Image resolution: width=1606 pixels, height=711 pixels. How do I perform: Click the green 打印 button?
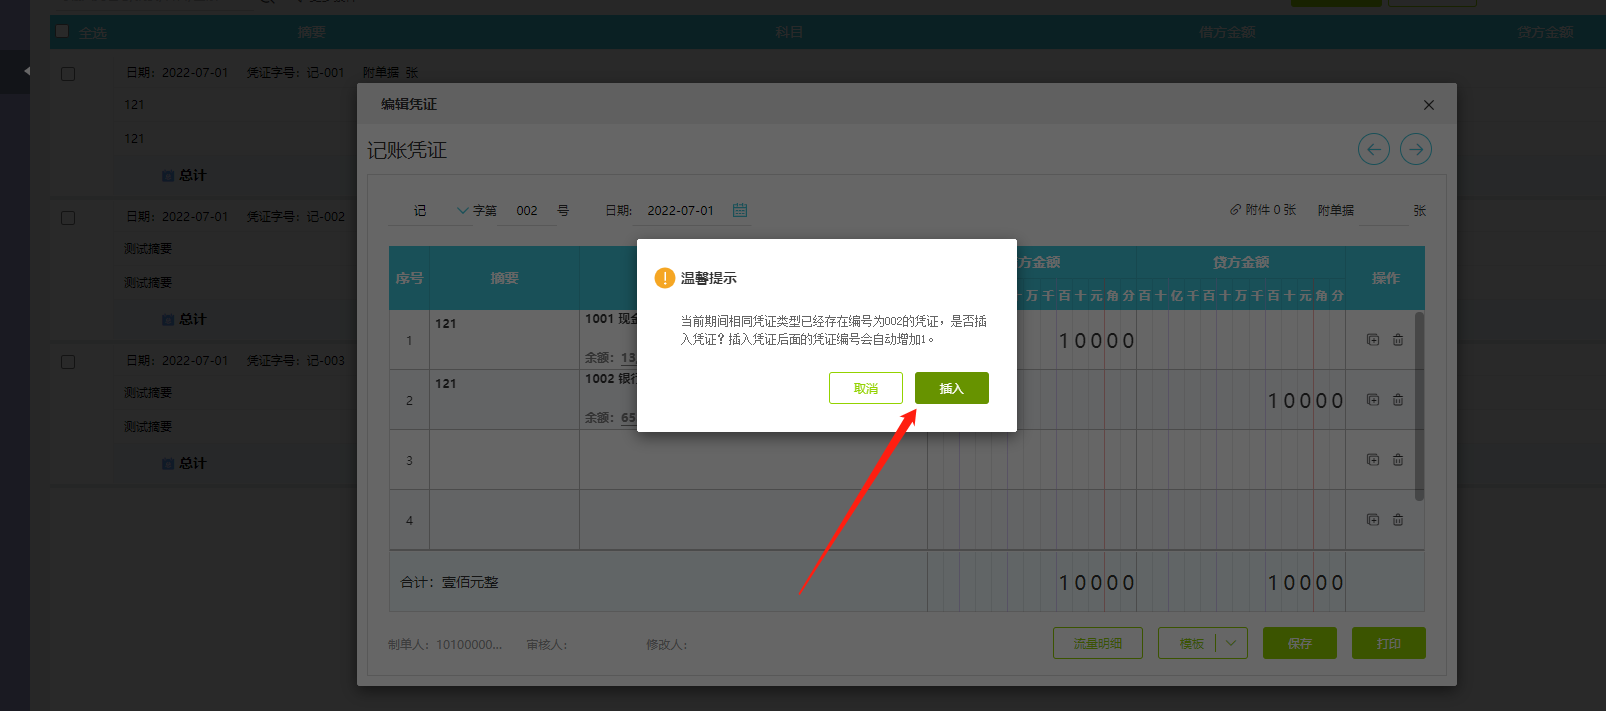click(x=1388, y=643)
